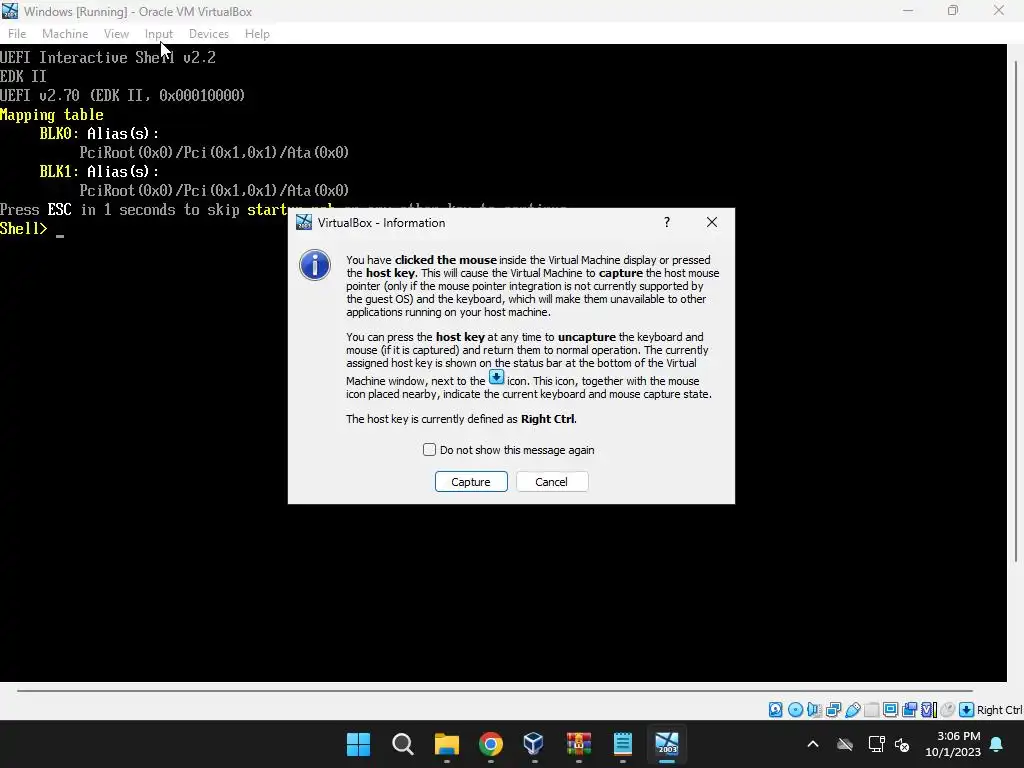Open the View menu
The image size is (1024, 768).
click(116, 34)
